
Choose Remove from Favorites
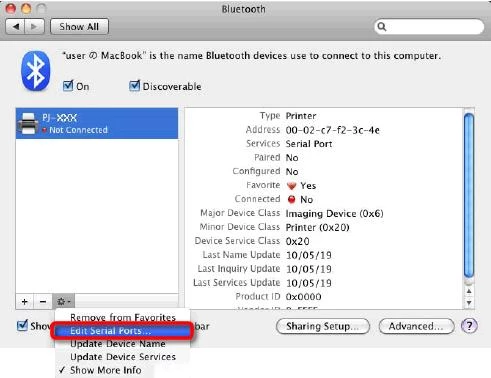pyautogui.click(x=123, y=317)
